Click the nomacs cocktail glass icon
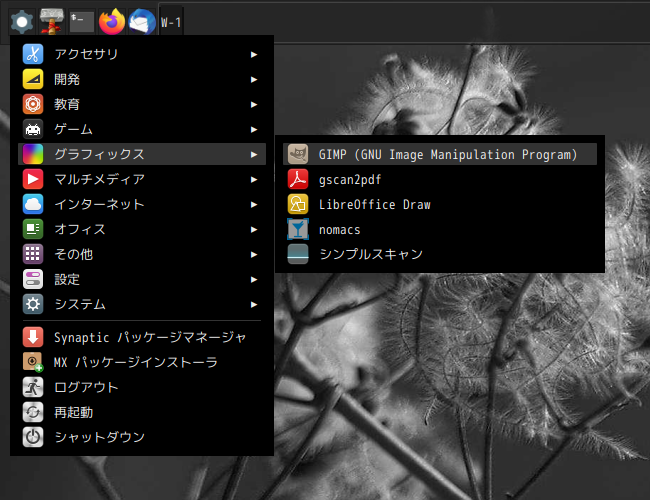This screenshot has width=650, height=500. pyautogui.click(x=298, y=229)
